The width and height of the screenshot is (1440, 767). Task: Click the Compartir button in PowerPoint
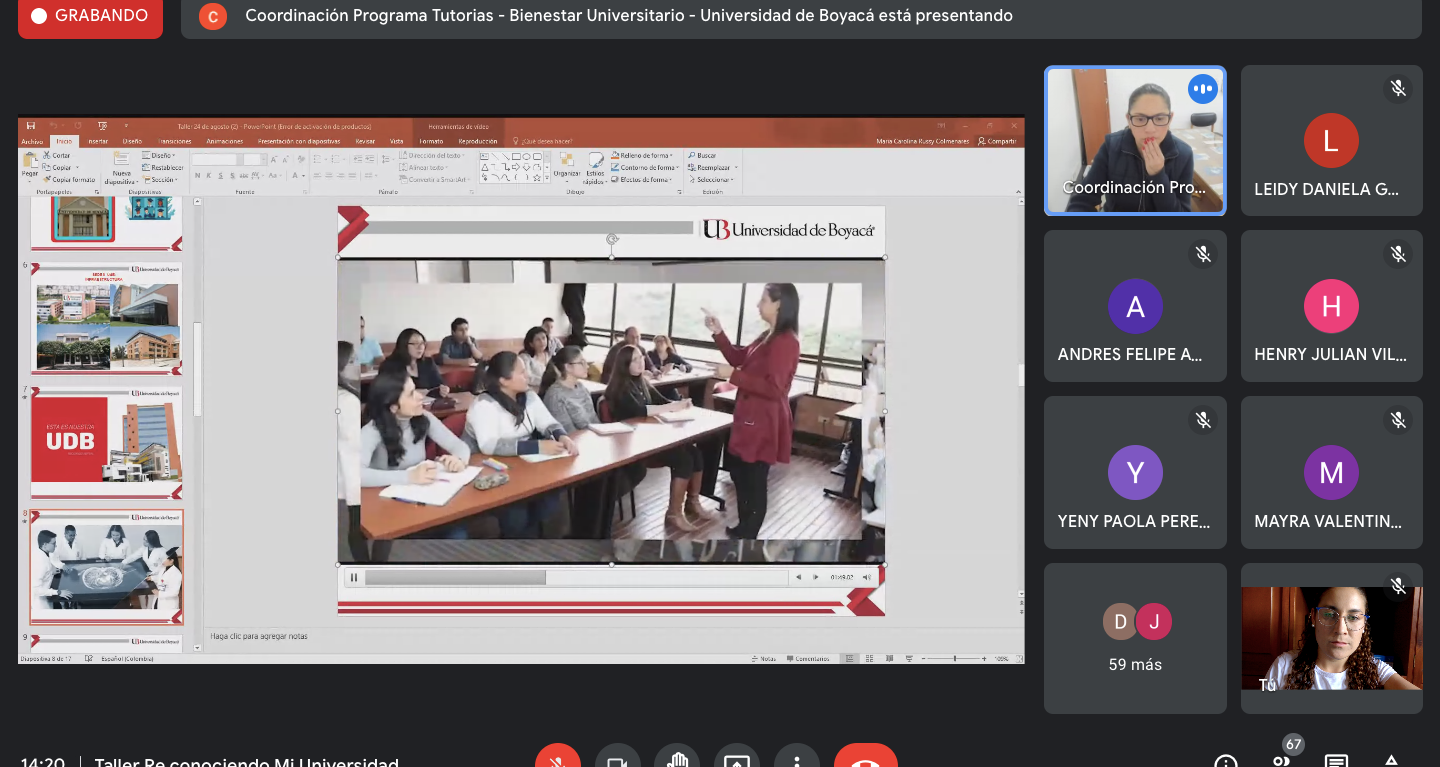[997, 141]
